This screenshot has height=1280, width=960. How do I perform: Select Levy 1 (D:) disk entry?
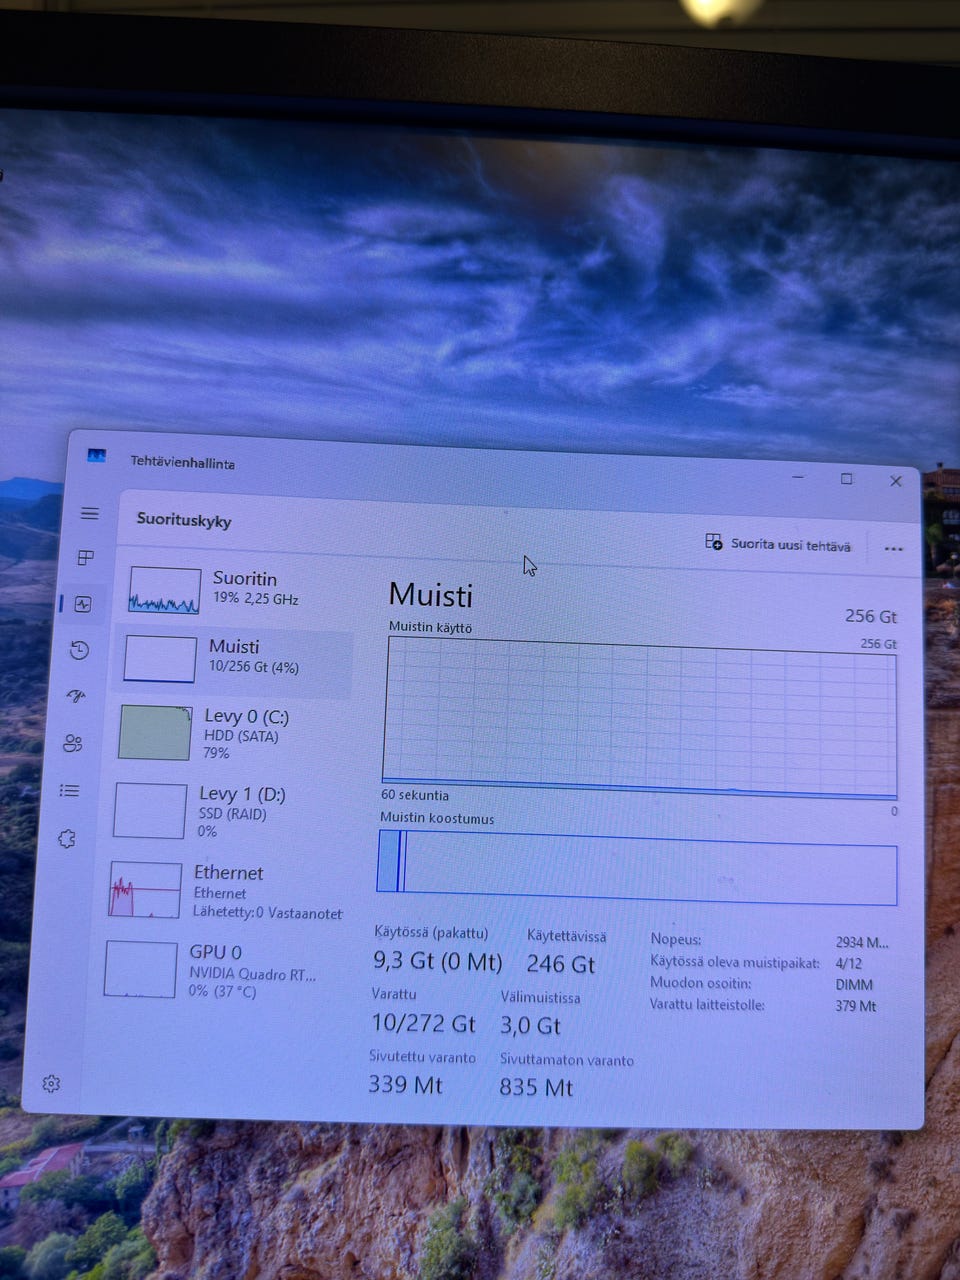click(226, 811)
